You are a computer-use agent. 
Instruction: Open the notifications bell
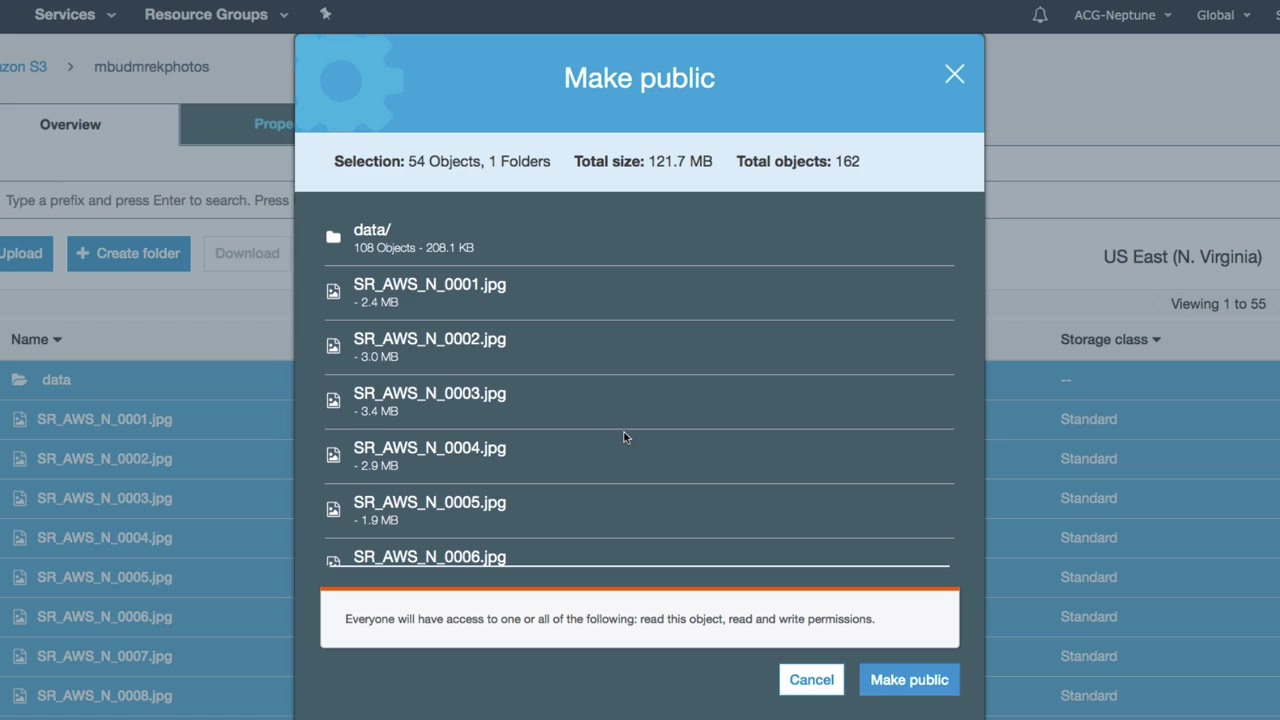click(x=1040, y=15)
